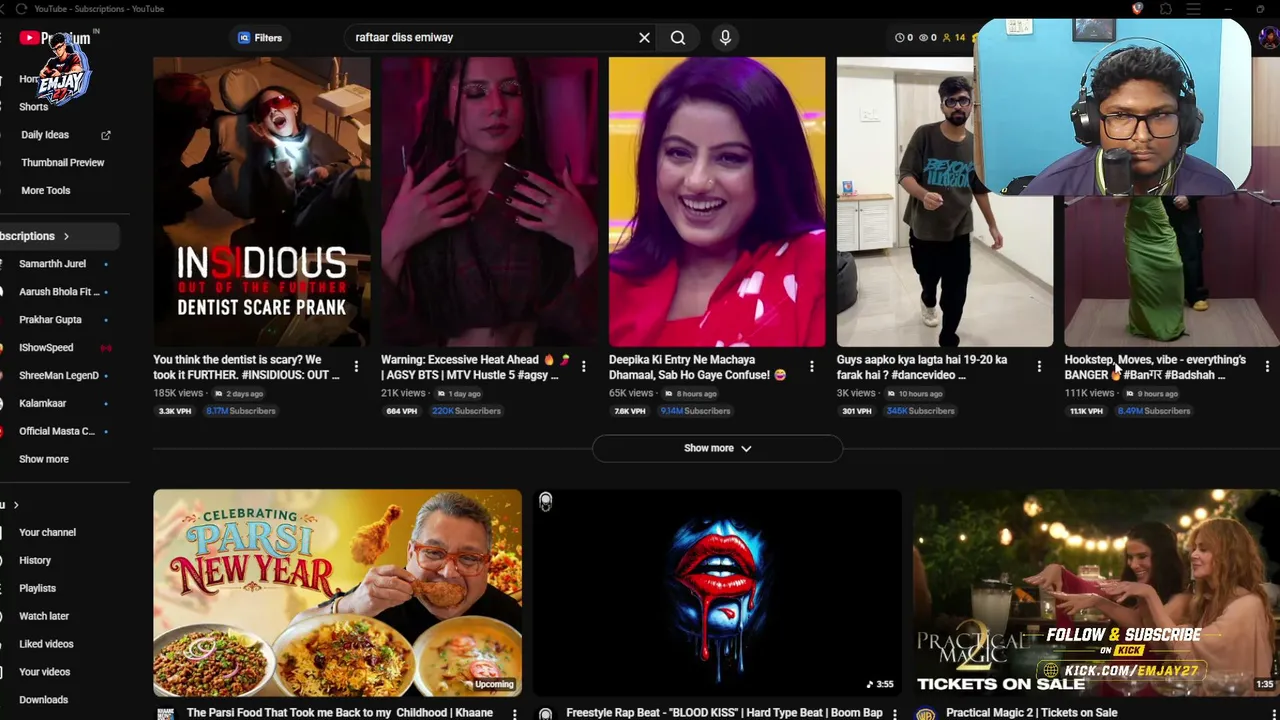Open more options for 'Guys aapko kya lagta' short

coord(1040,367)
